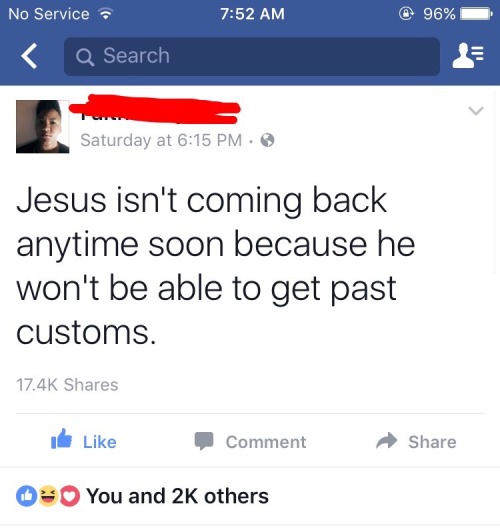Open the friend requests icon
The height and width of the screenshot is (532, 500).
[468, 56]
